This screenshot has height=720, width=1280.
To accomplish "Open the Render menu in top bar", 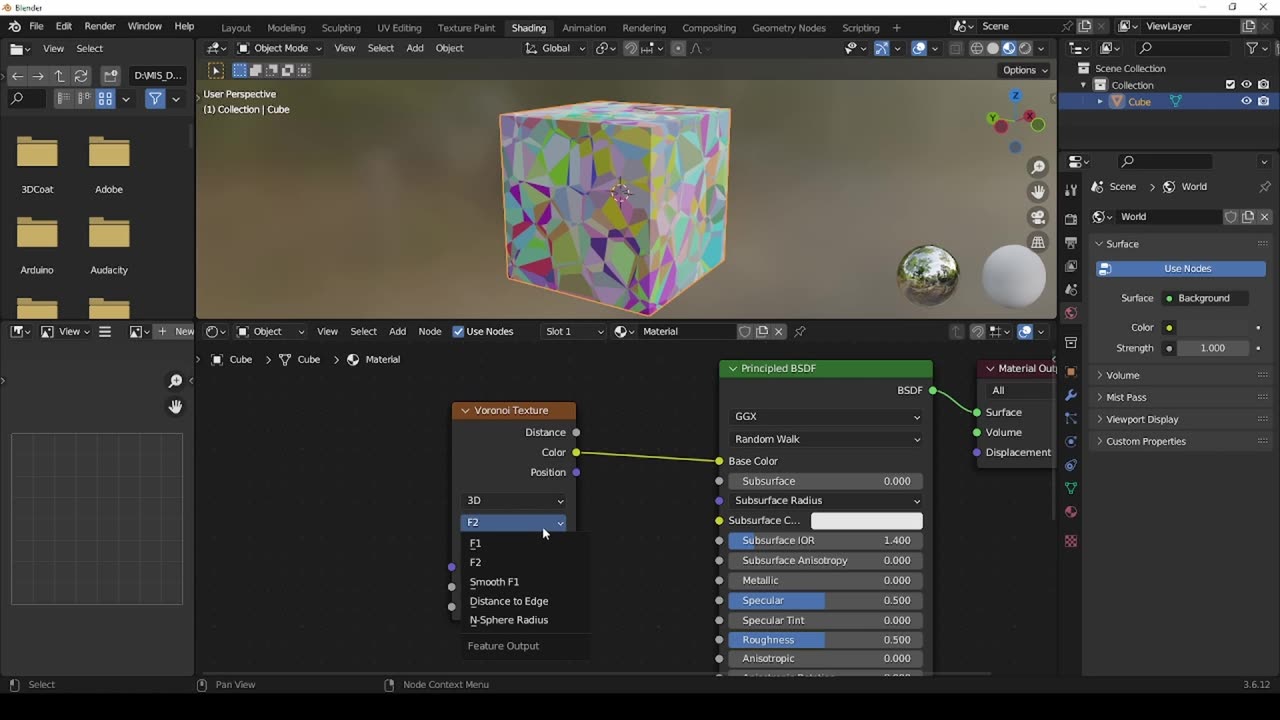I will (100, 26).
